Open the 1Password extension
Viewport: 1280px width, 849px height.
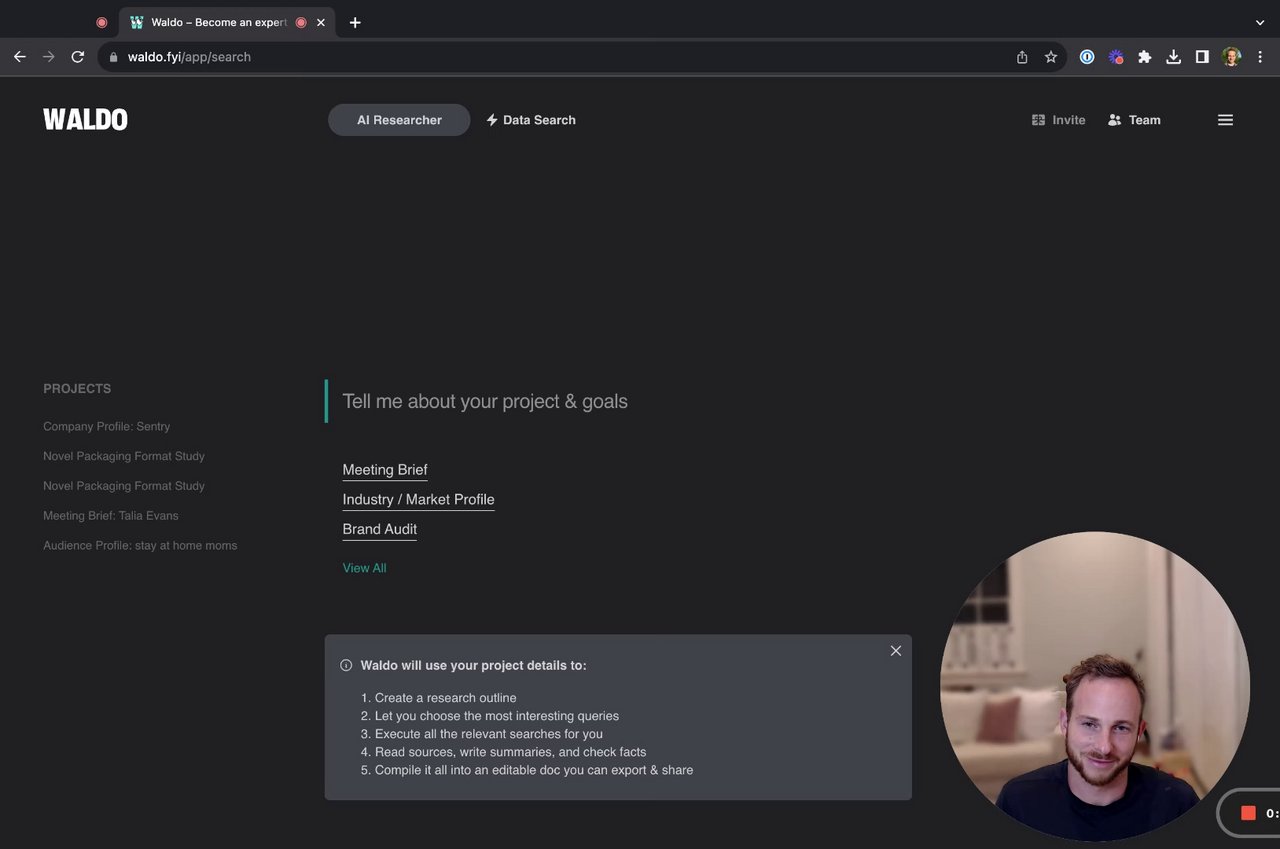coord(1087,57)
